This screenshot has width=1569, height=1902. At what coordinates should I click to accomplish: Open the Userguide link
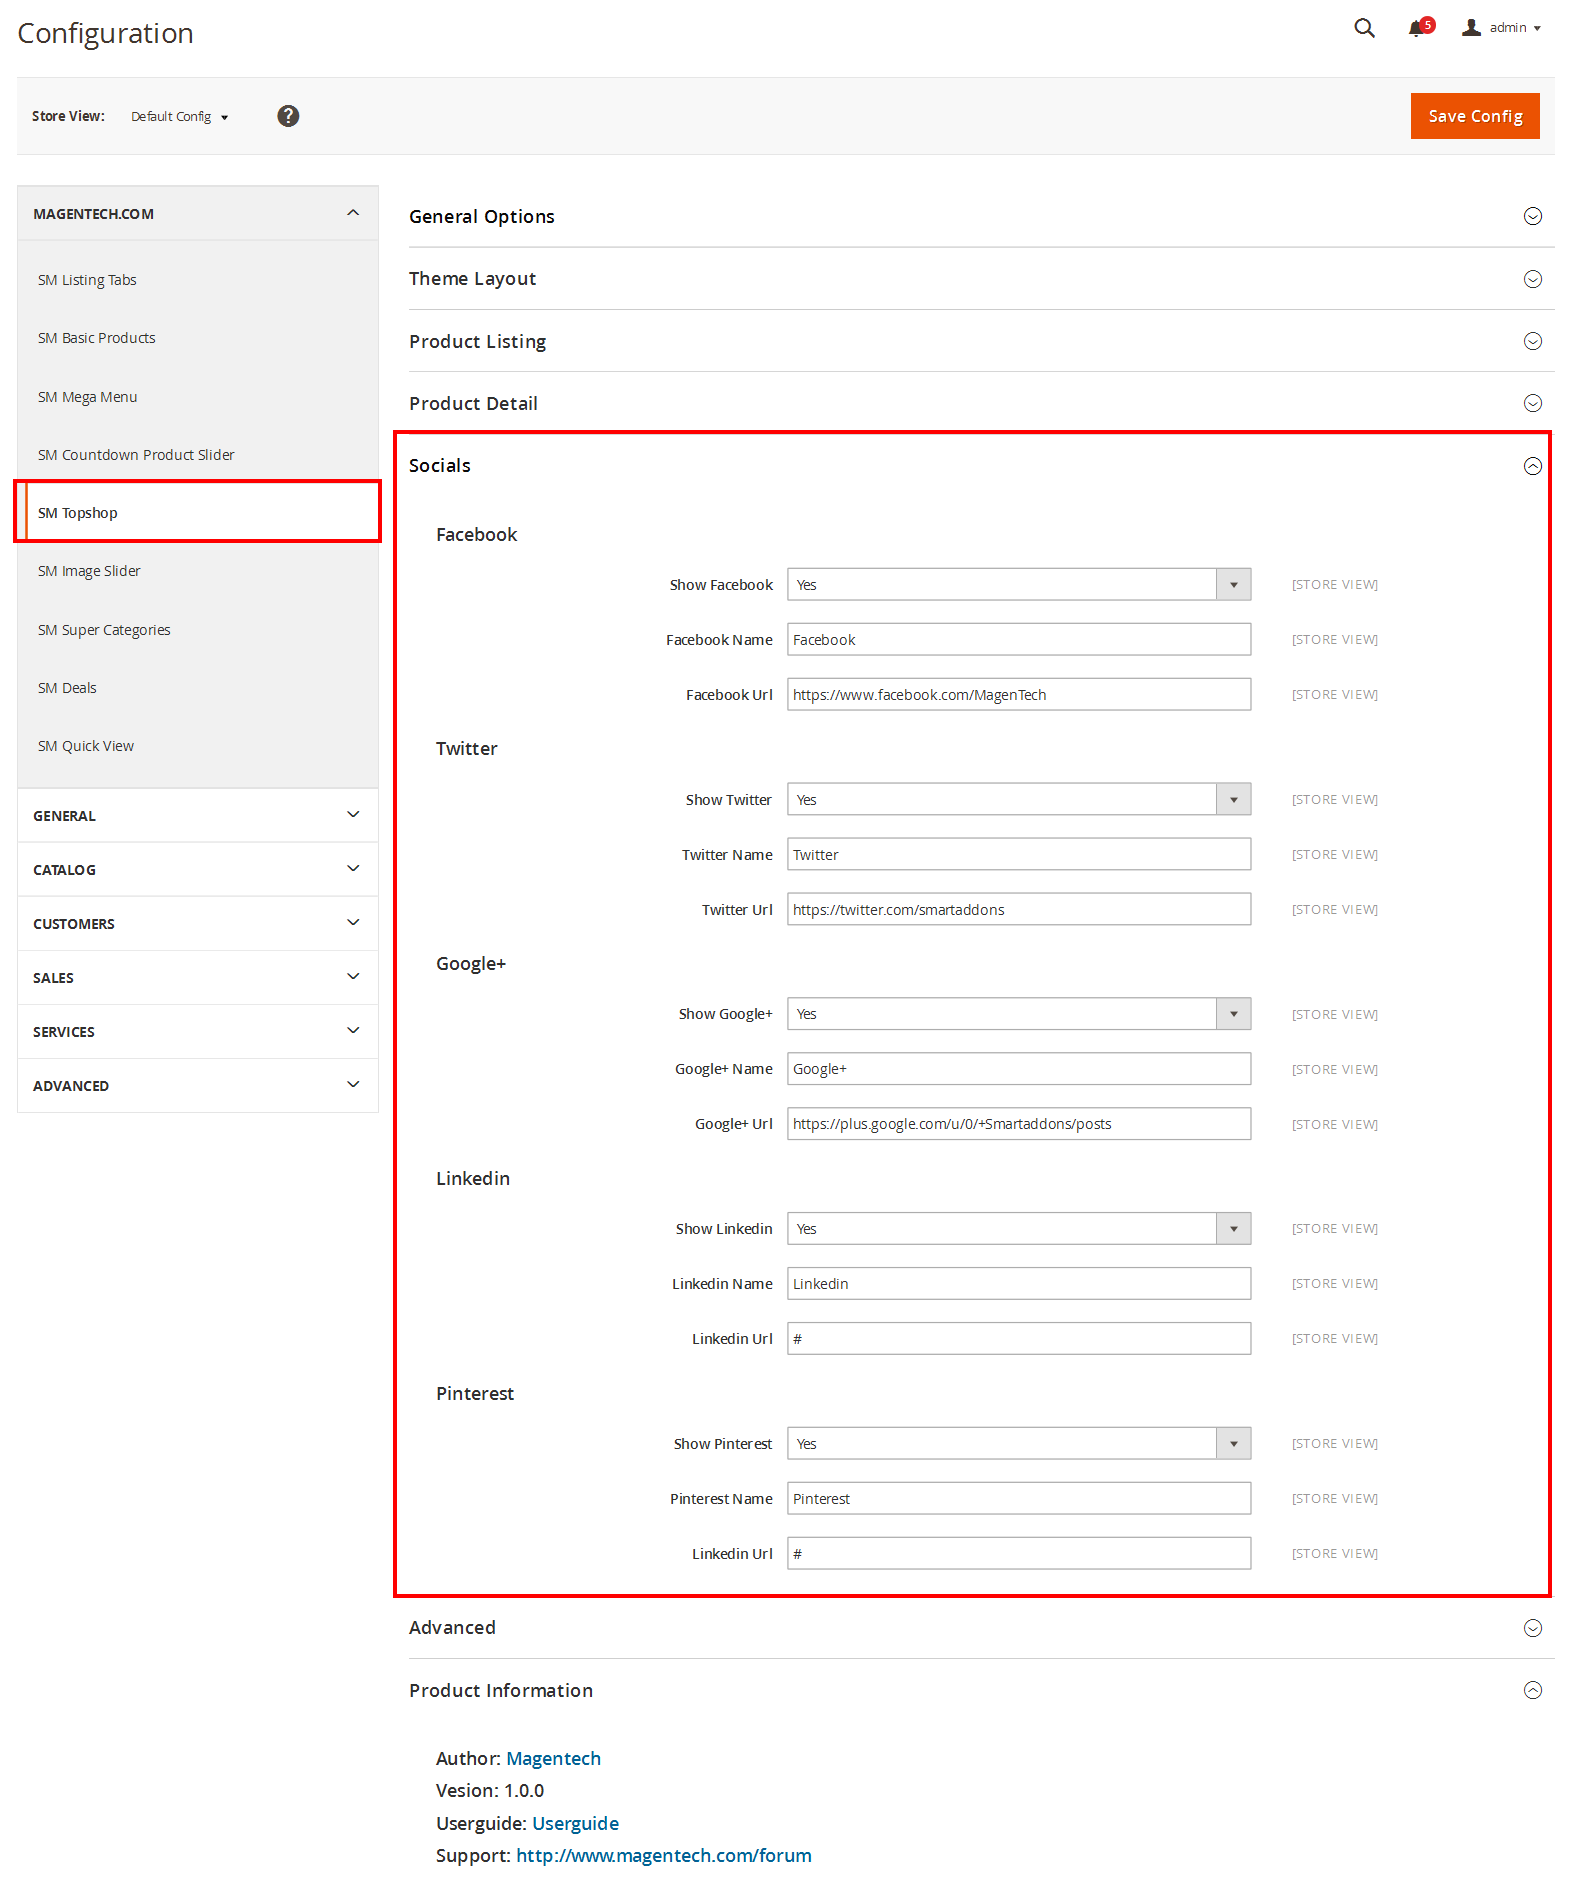pyautogui.click(x=575, y=1823)
